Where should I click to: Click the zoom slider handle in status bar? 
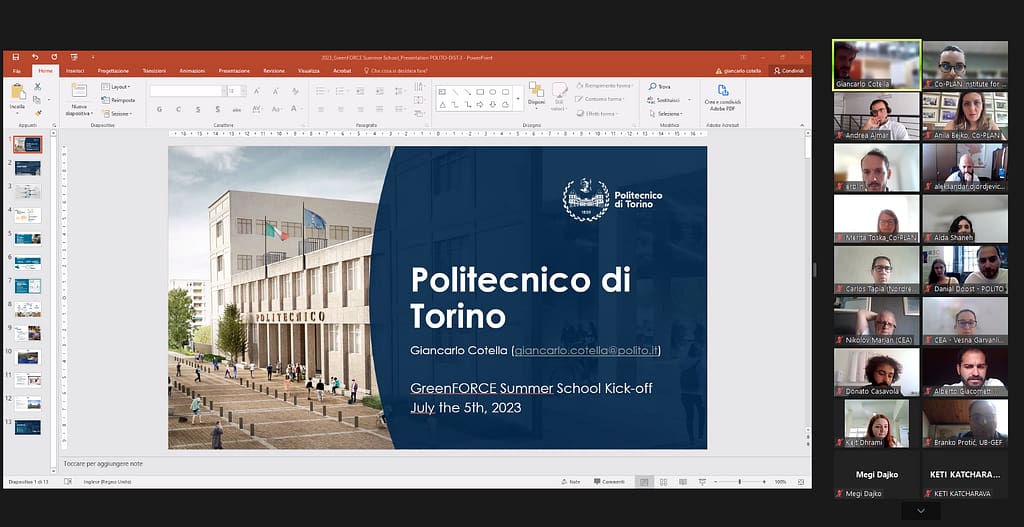tap(739, 482)
